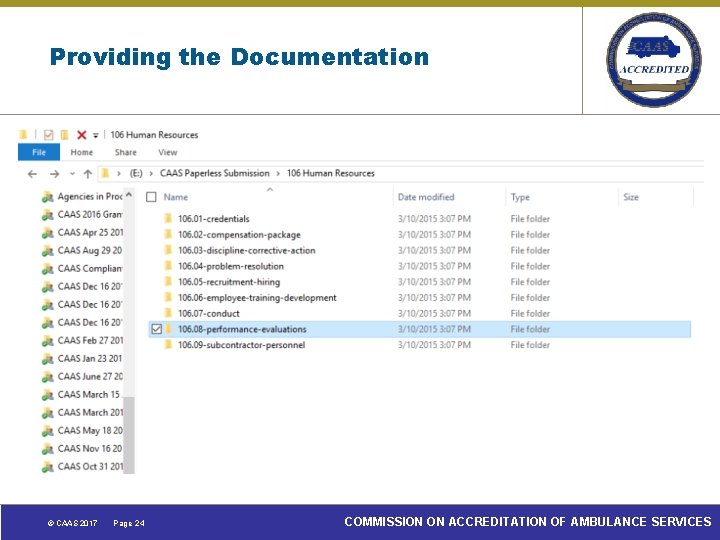Viewport: 720px width, 540px height.
Task: Click the 106.09-subcontractor-personnel name
Action: 242,345
